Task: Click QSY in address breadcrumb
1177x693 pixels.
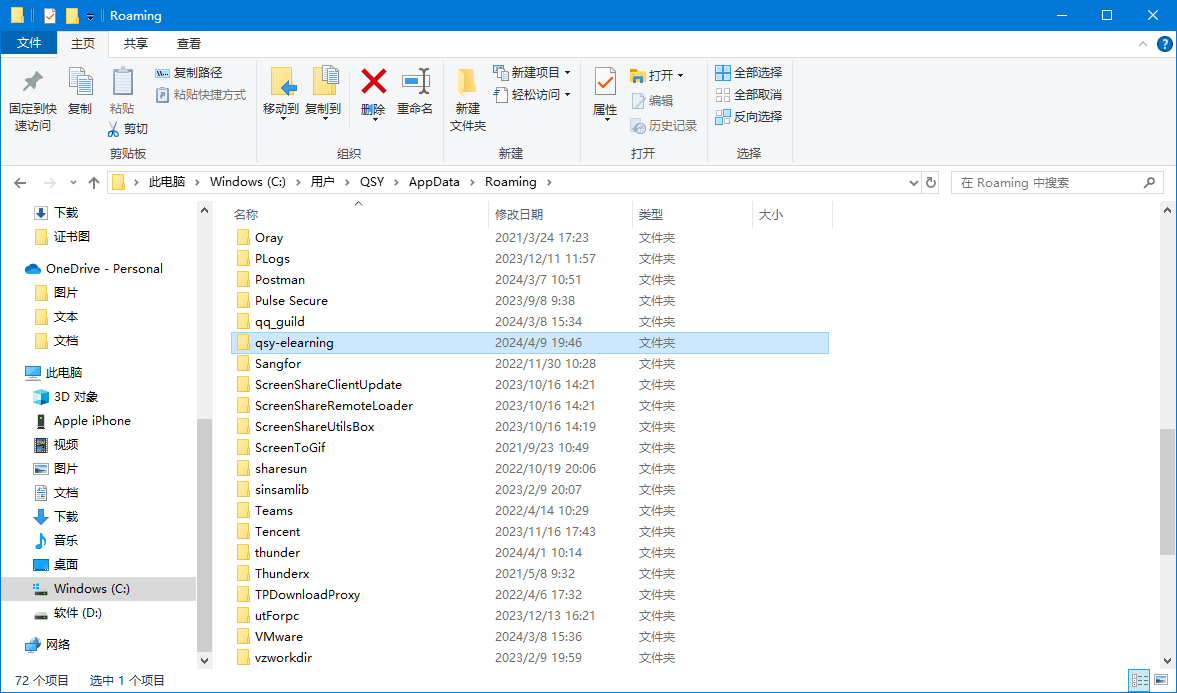Action: point(372,182)
